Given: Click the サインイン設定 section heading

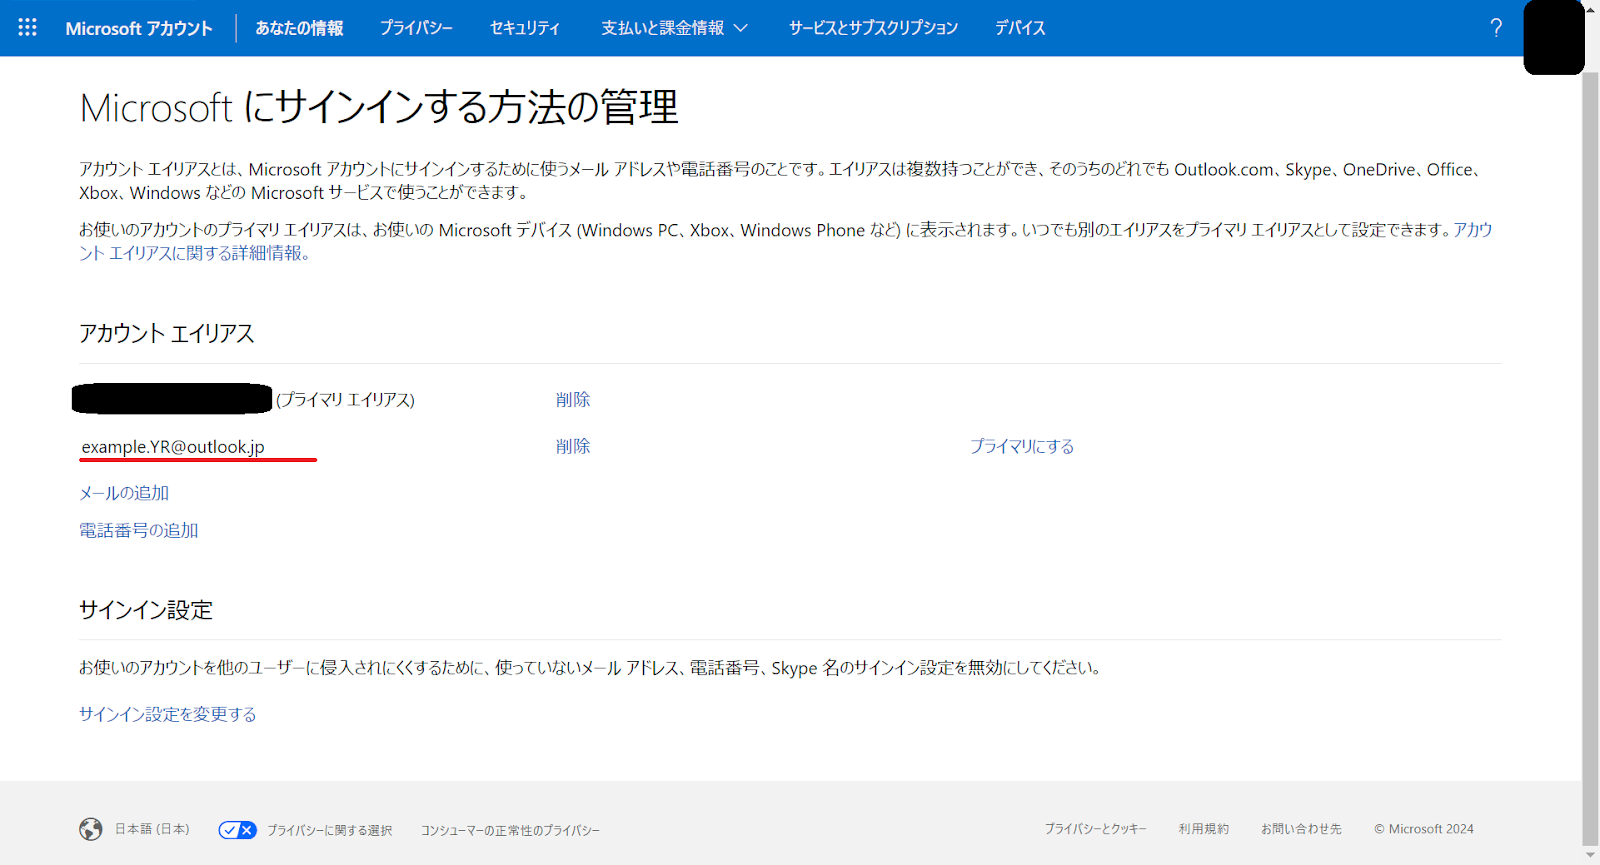Looking at the screenshot, I should [146, 610].
